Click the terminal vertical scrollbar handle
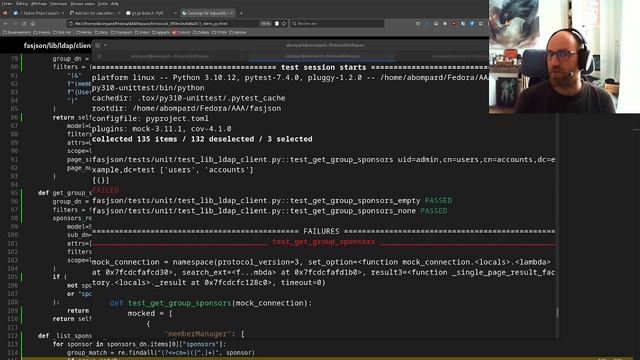The height and width of the screenshot is (360, 640). pyautogui.click(x=557, y=312)
